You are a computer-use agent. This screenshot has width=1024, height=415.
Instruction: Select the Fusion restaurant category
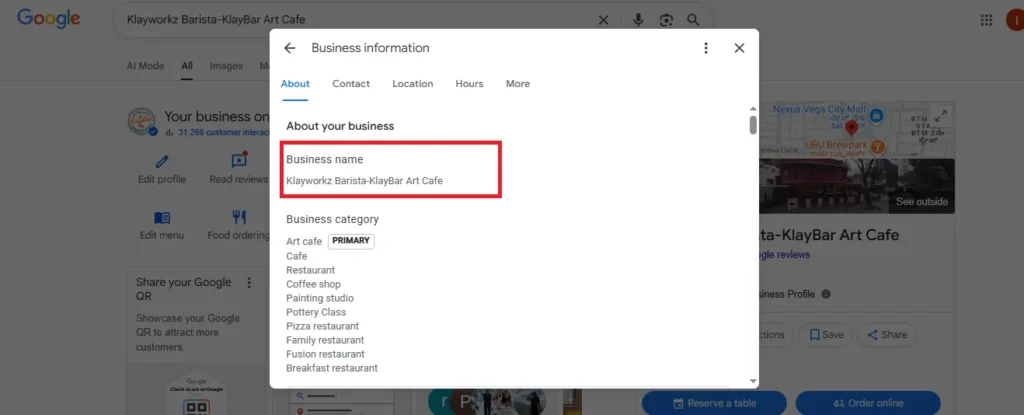coord(325,354)
